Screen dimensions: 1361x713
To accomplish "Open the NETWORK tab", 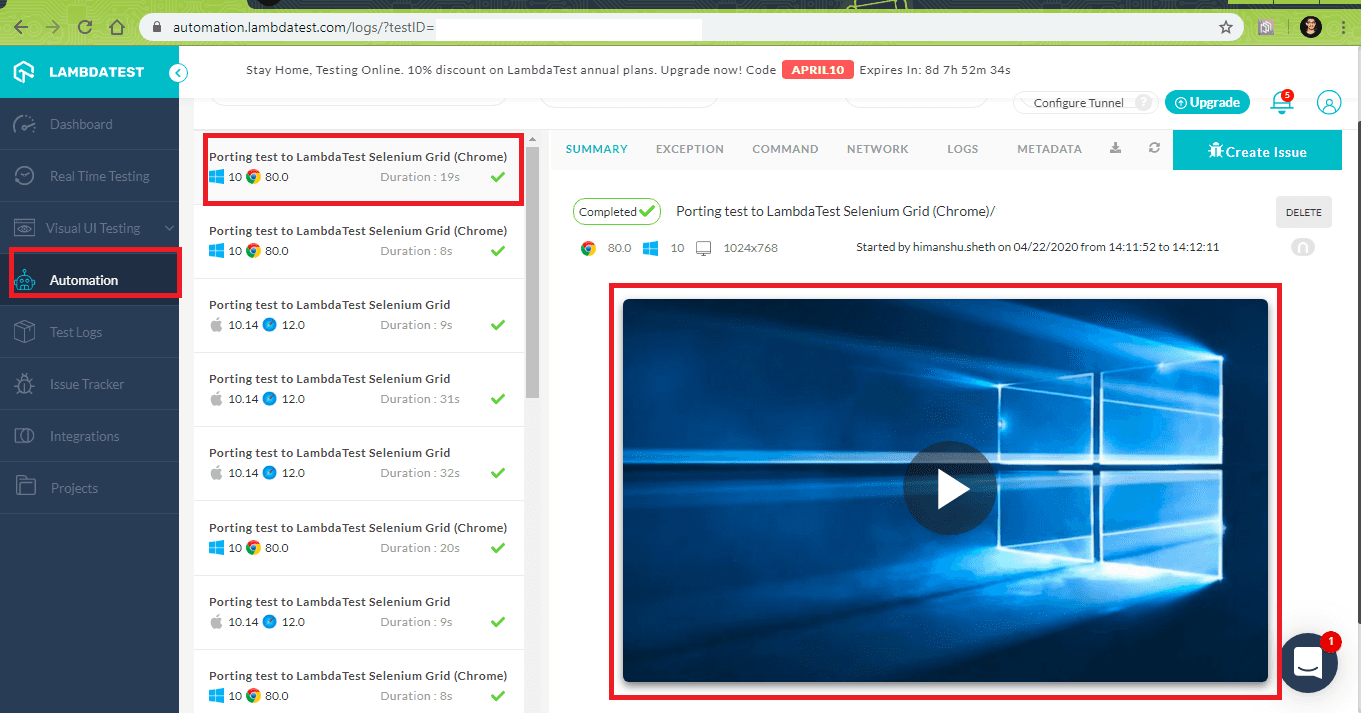I will click(x=877, y=148).
